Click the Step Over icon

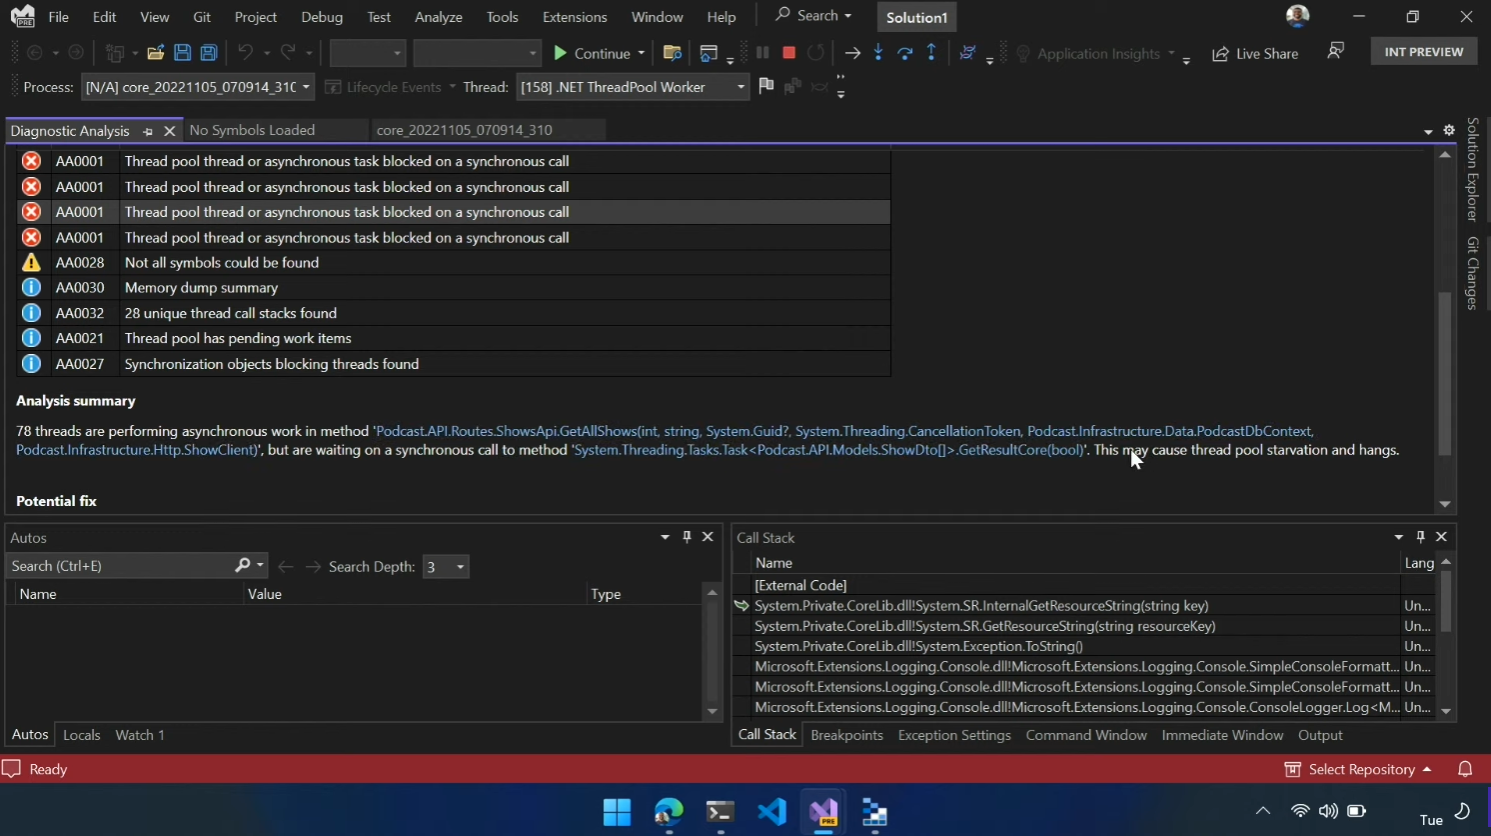[905, 53]
